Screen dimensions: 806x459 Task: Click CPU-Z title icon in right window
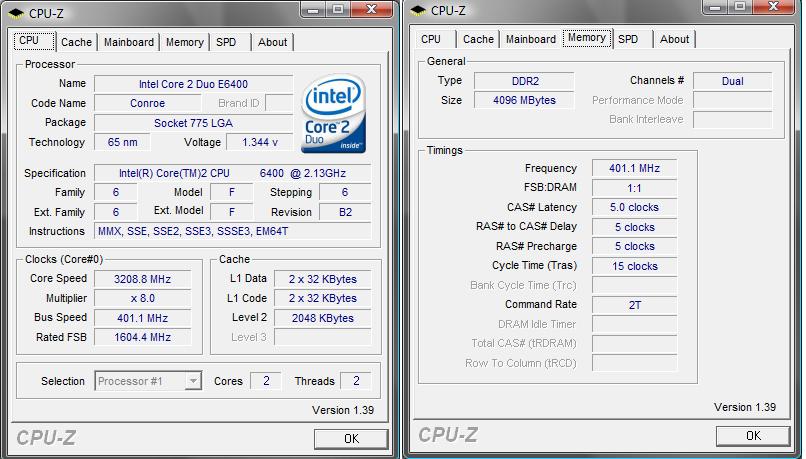coord(418,10)
